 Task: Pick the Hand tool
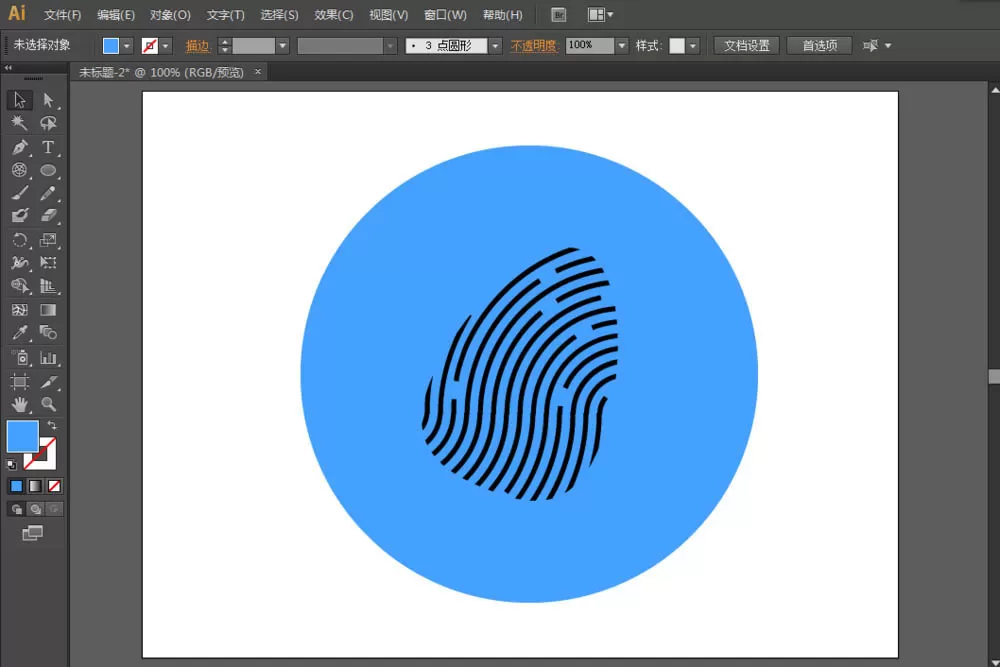click(19, 404)
